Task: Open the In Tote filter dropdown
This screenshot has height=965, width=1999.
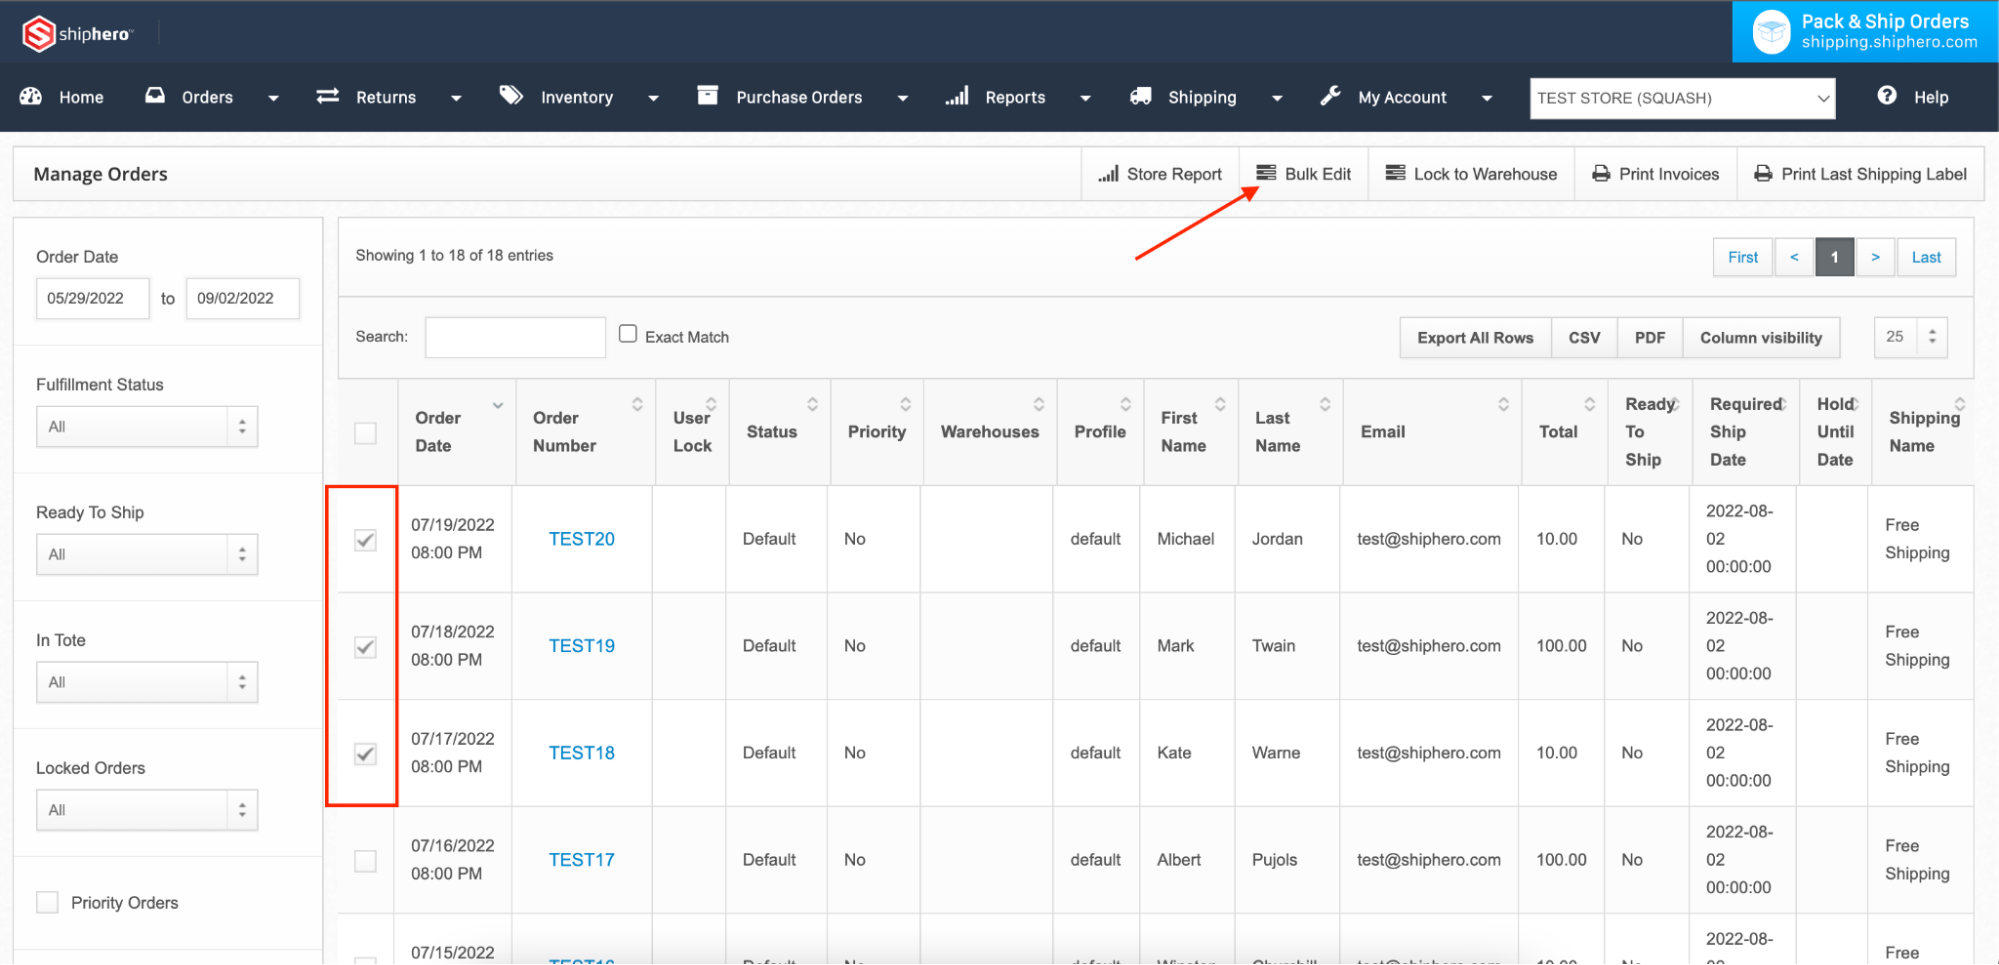Action: pyautogui.click(x=147, y=682)
